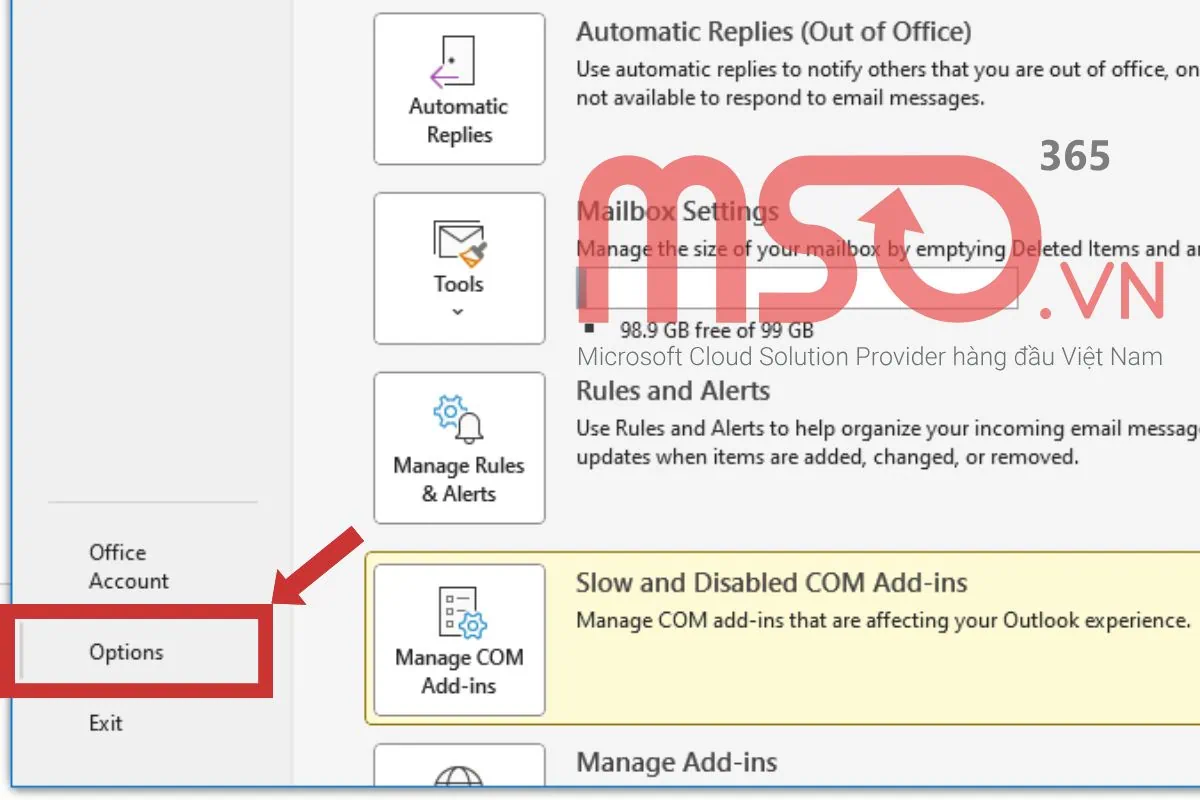Click the mailbox storage usage bar
This screenshot has width=1200, height=800.
point(790,288)
